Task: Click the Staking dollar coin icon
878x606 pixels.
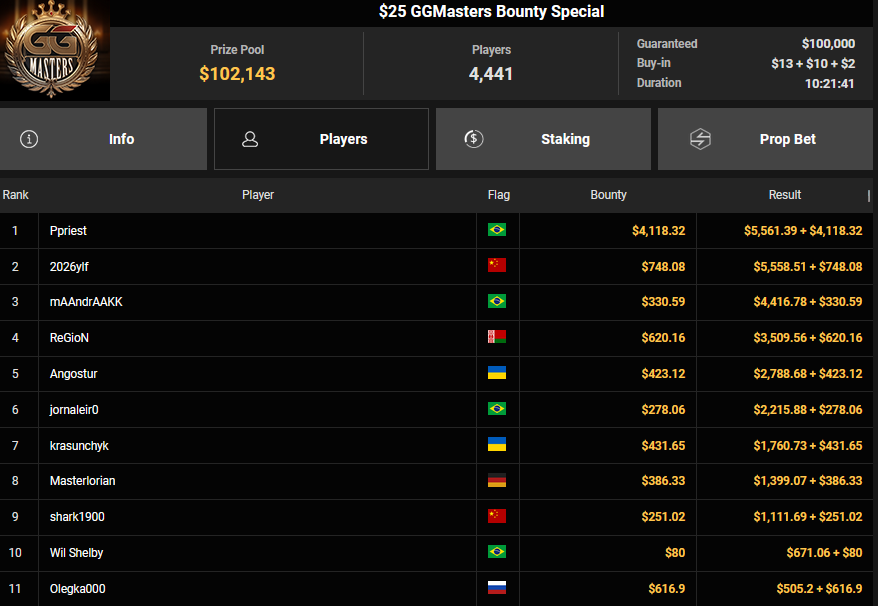Action: coord(474,139)
